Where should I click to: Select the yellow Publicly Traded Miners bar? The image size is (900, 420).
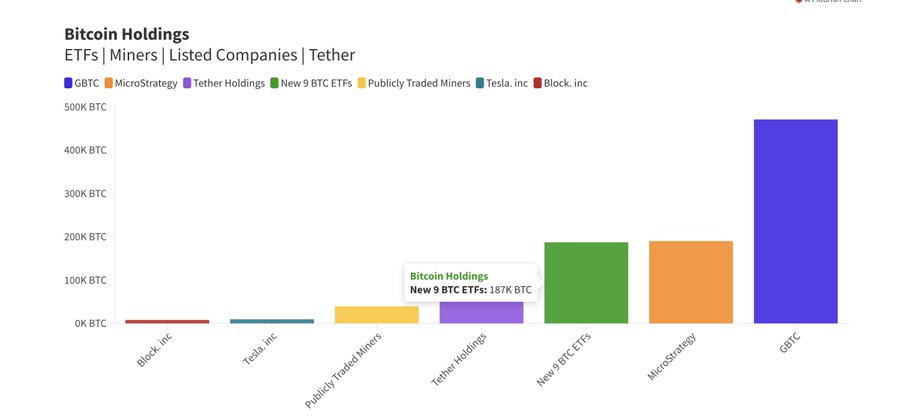click(377, 315)
